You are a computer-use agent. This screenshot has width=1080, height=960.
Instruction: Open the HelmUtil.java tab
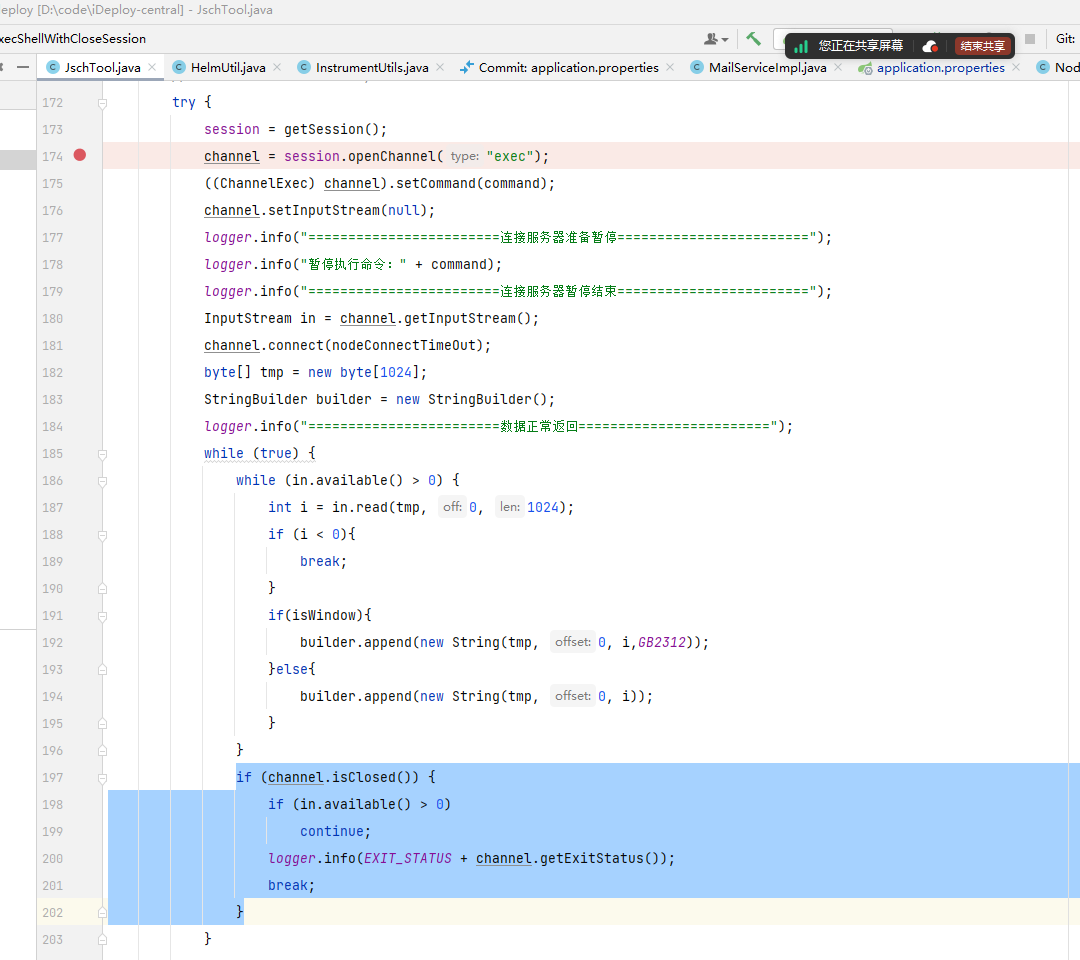point(228,67)
